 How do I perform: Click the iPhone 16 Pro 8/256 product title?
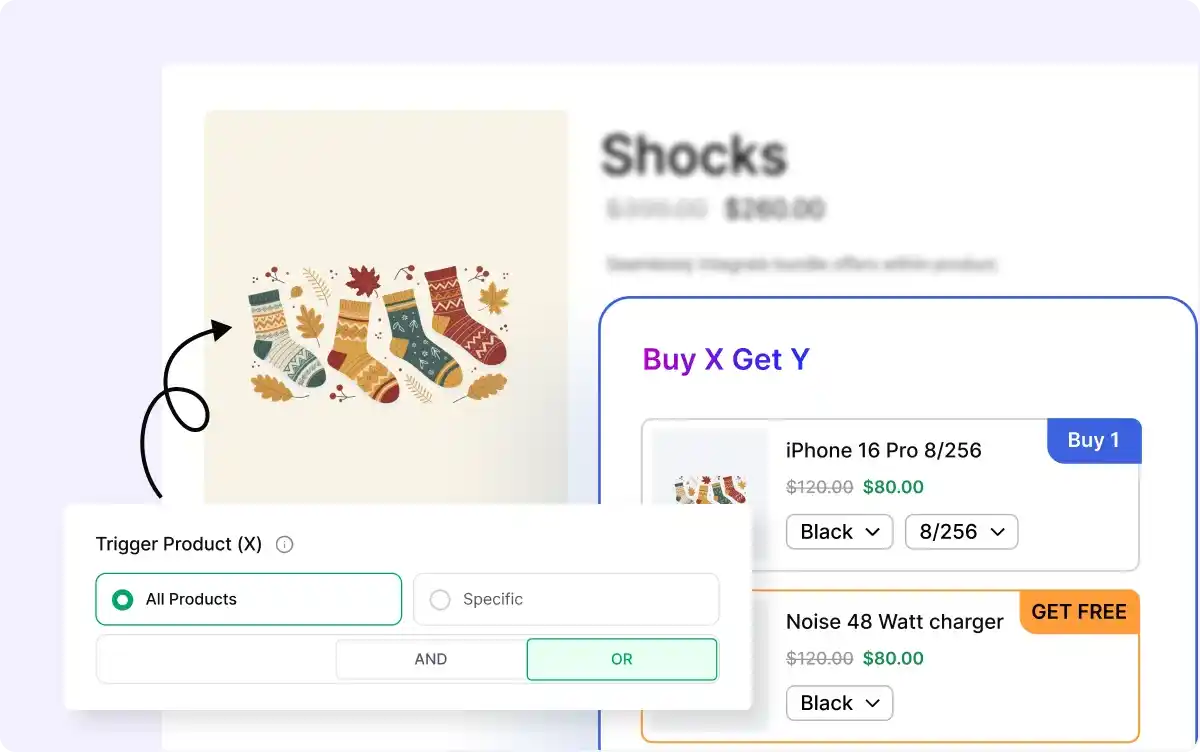click(x=883, y=451)
